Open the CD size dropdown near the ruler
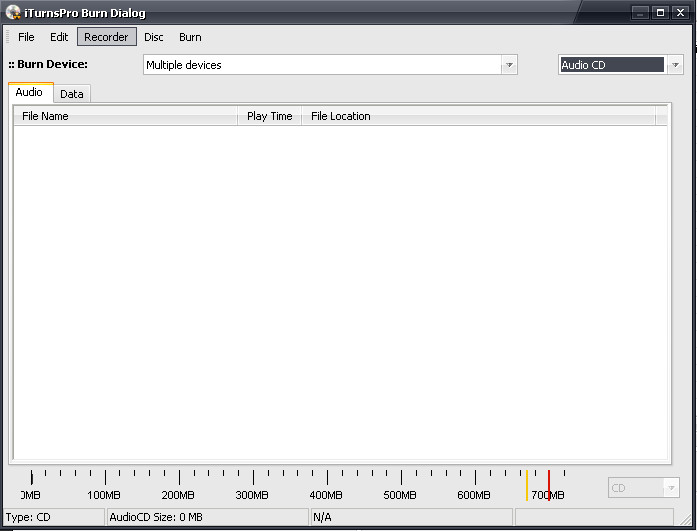This screenshot has height=531, width=697. tap(671, 488)
